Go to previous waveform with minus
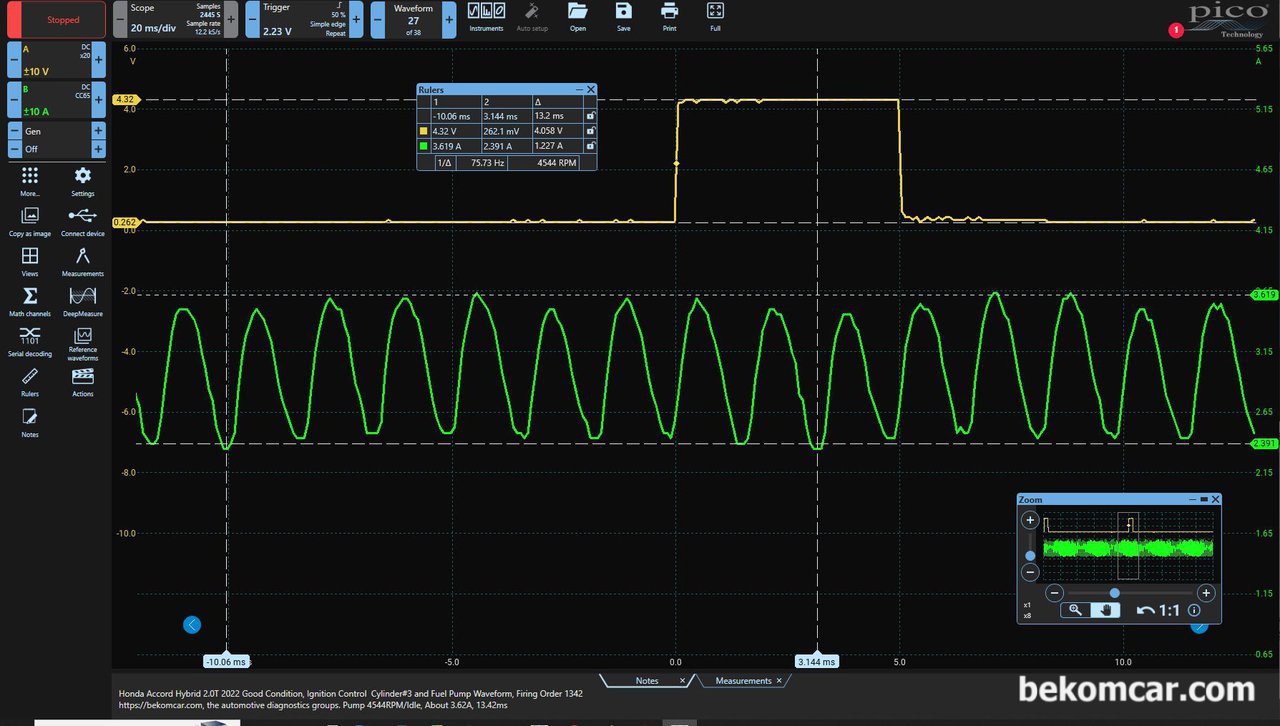 [378, 20]
